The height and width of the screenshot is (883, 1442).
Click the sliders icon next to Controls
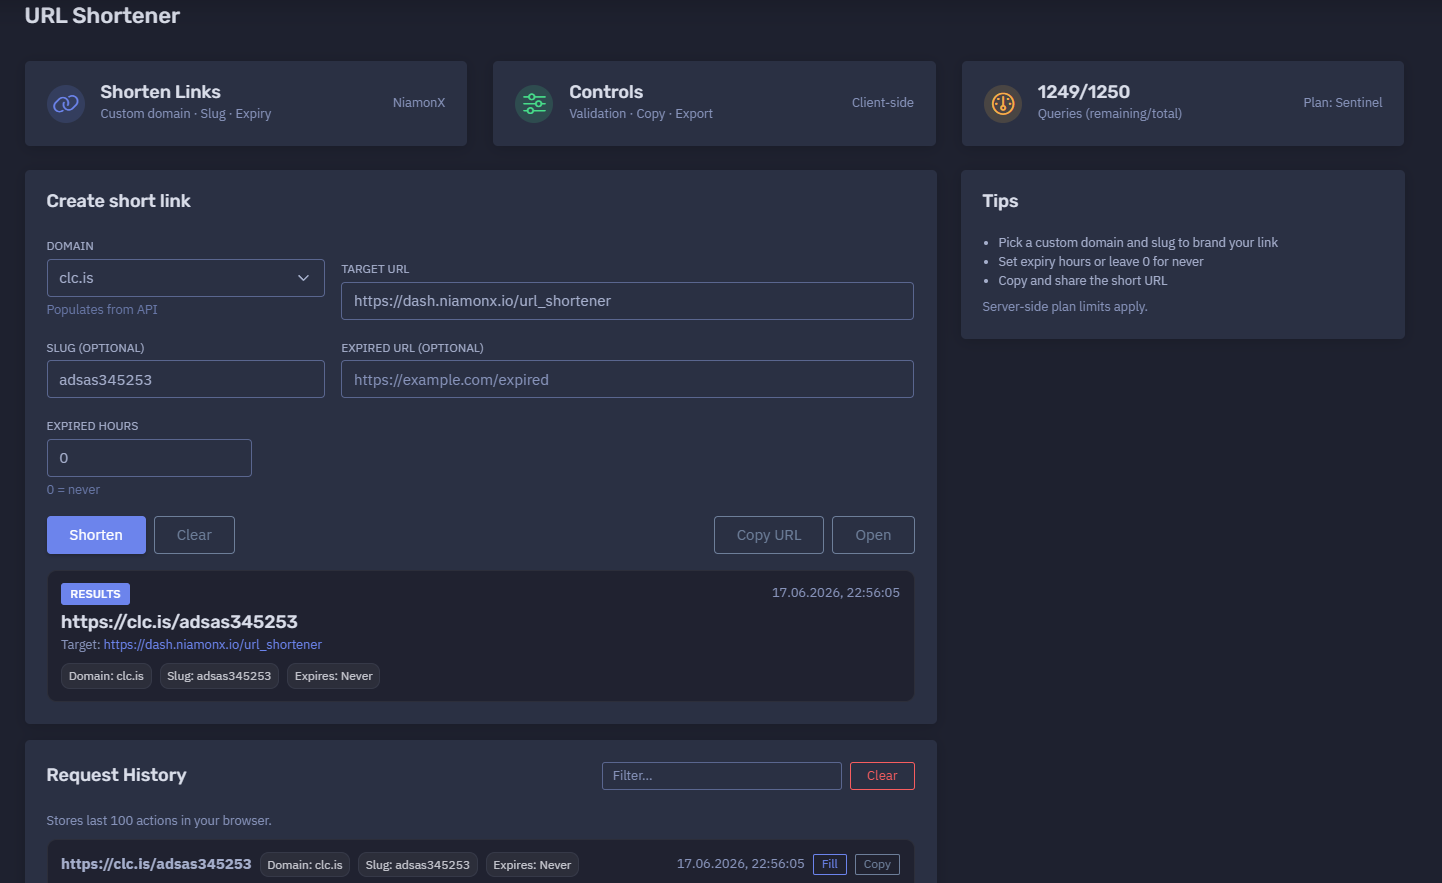coord(534,103)
